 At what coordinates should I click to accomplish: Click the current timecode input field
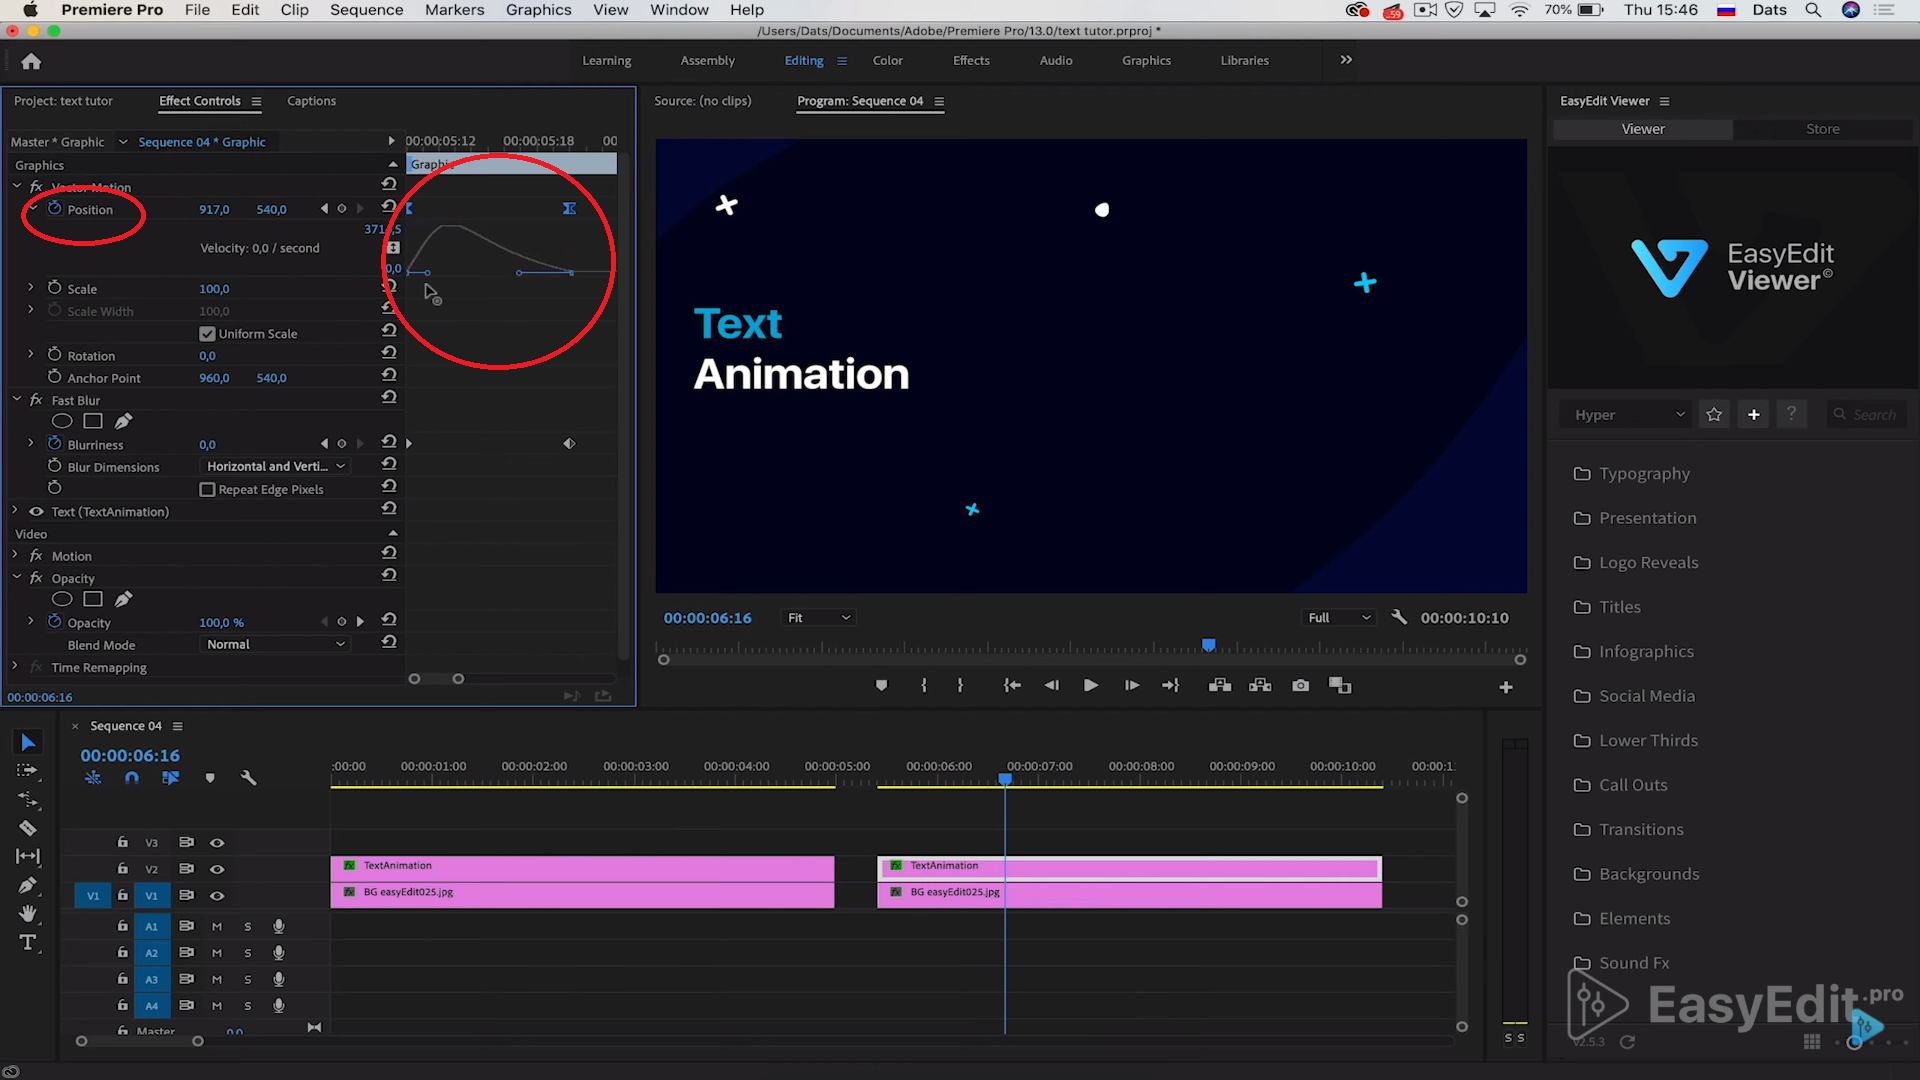tap(129, 754)
